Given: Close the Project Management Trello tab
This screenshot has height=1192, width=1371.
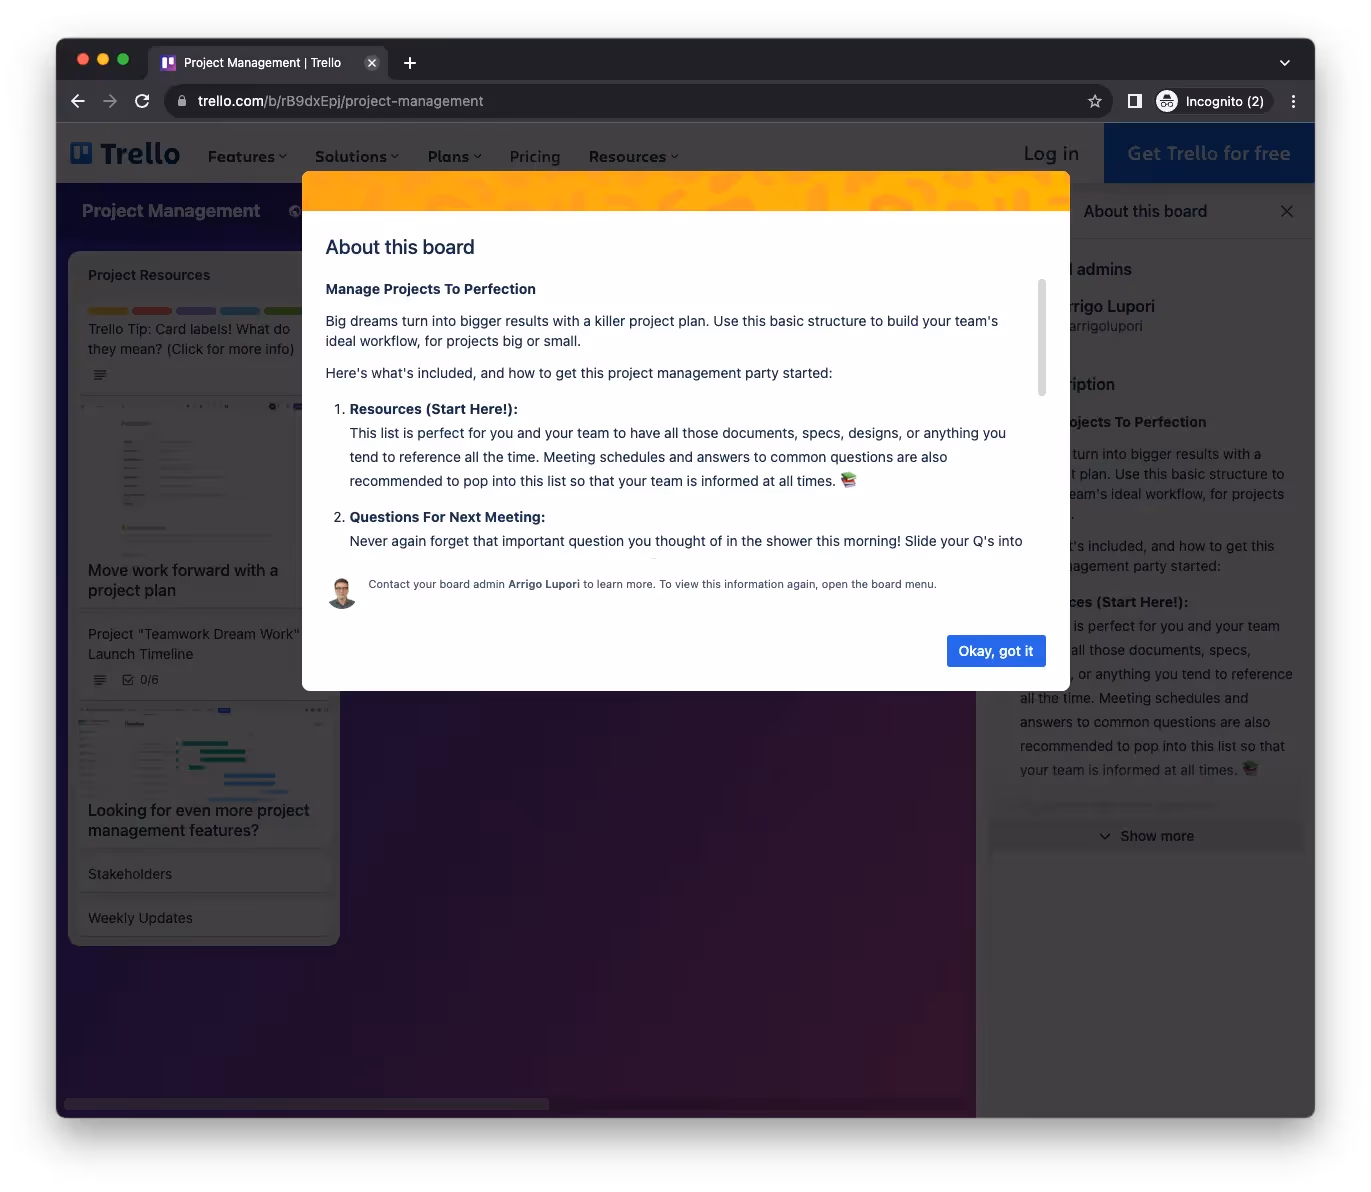Looking at the screenshot, I should (x=372, y=63).
